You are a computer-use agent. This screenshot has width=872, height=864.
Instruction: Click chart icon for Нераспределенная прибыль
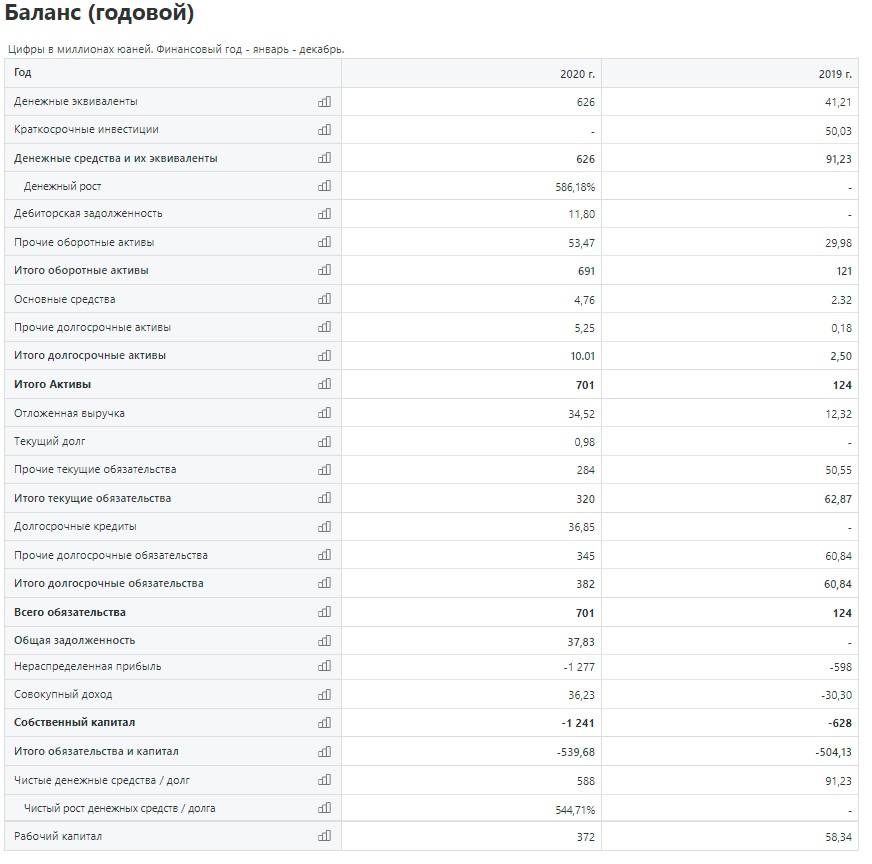(324, 666)
